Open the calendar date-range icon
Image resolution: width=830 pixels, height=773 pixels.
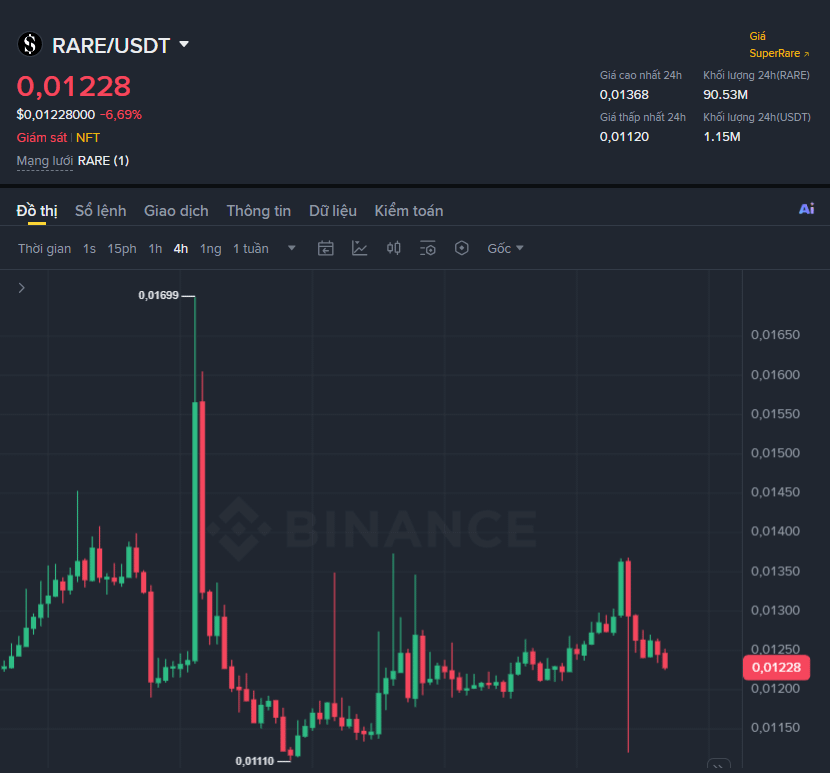pos(326,248)
